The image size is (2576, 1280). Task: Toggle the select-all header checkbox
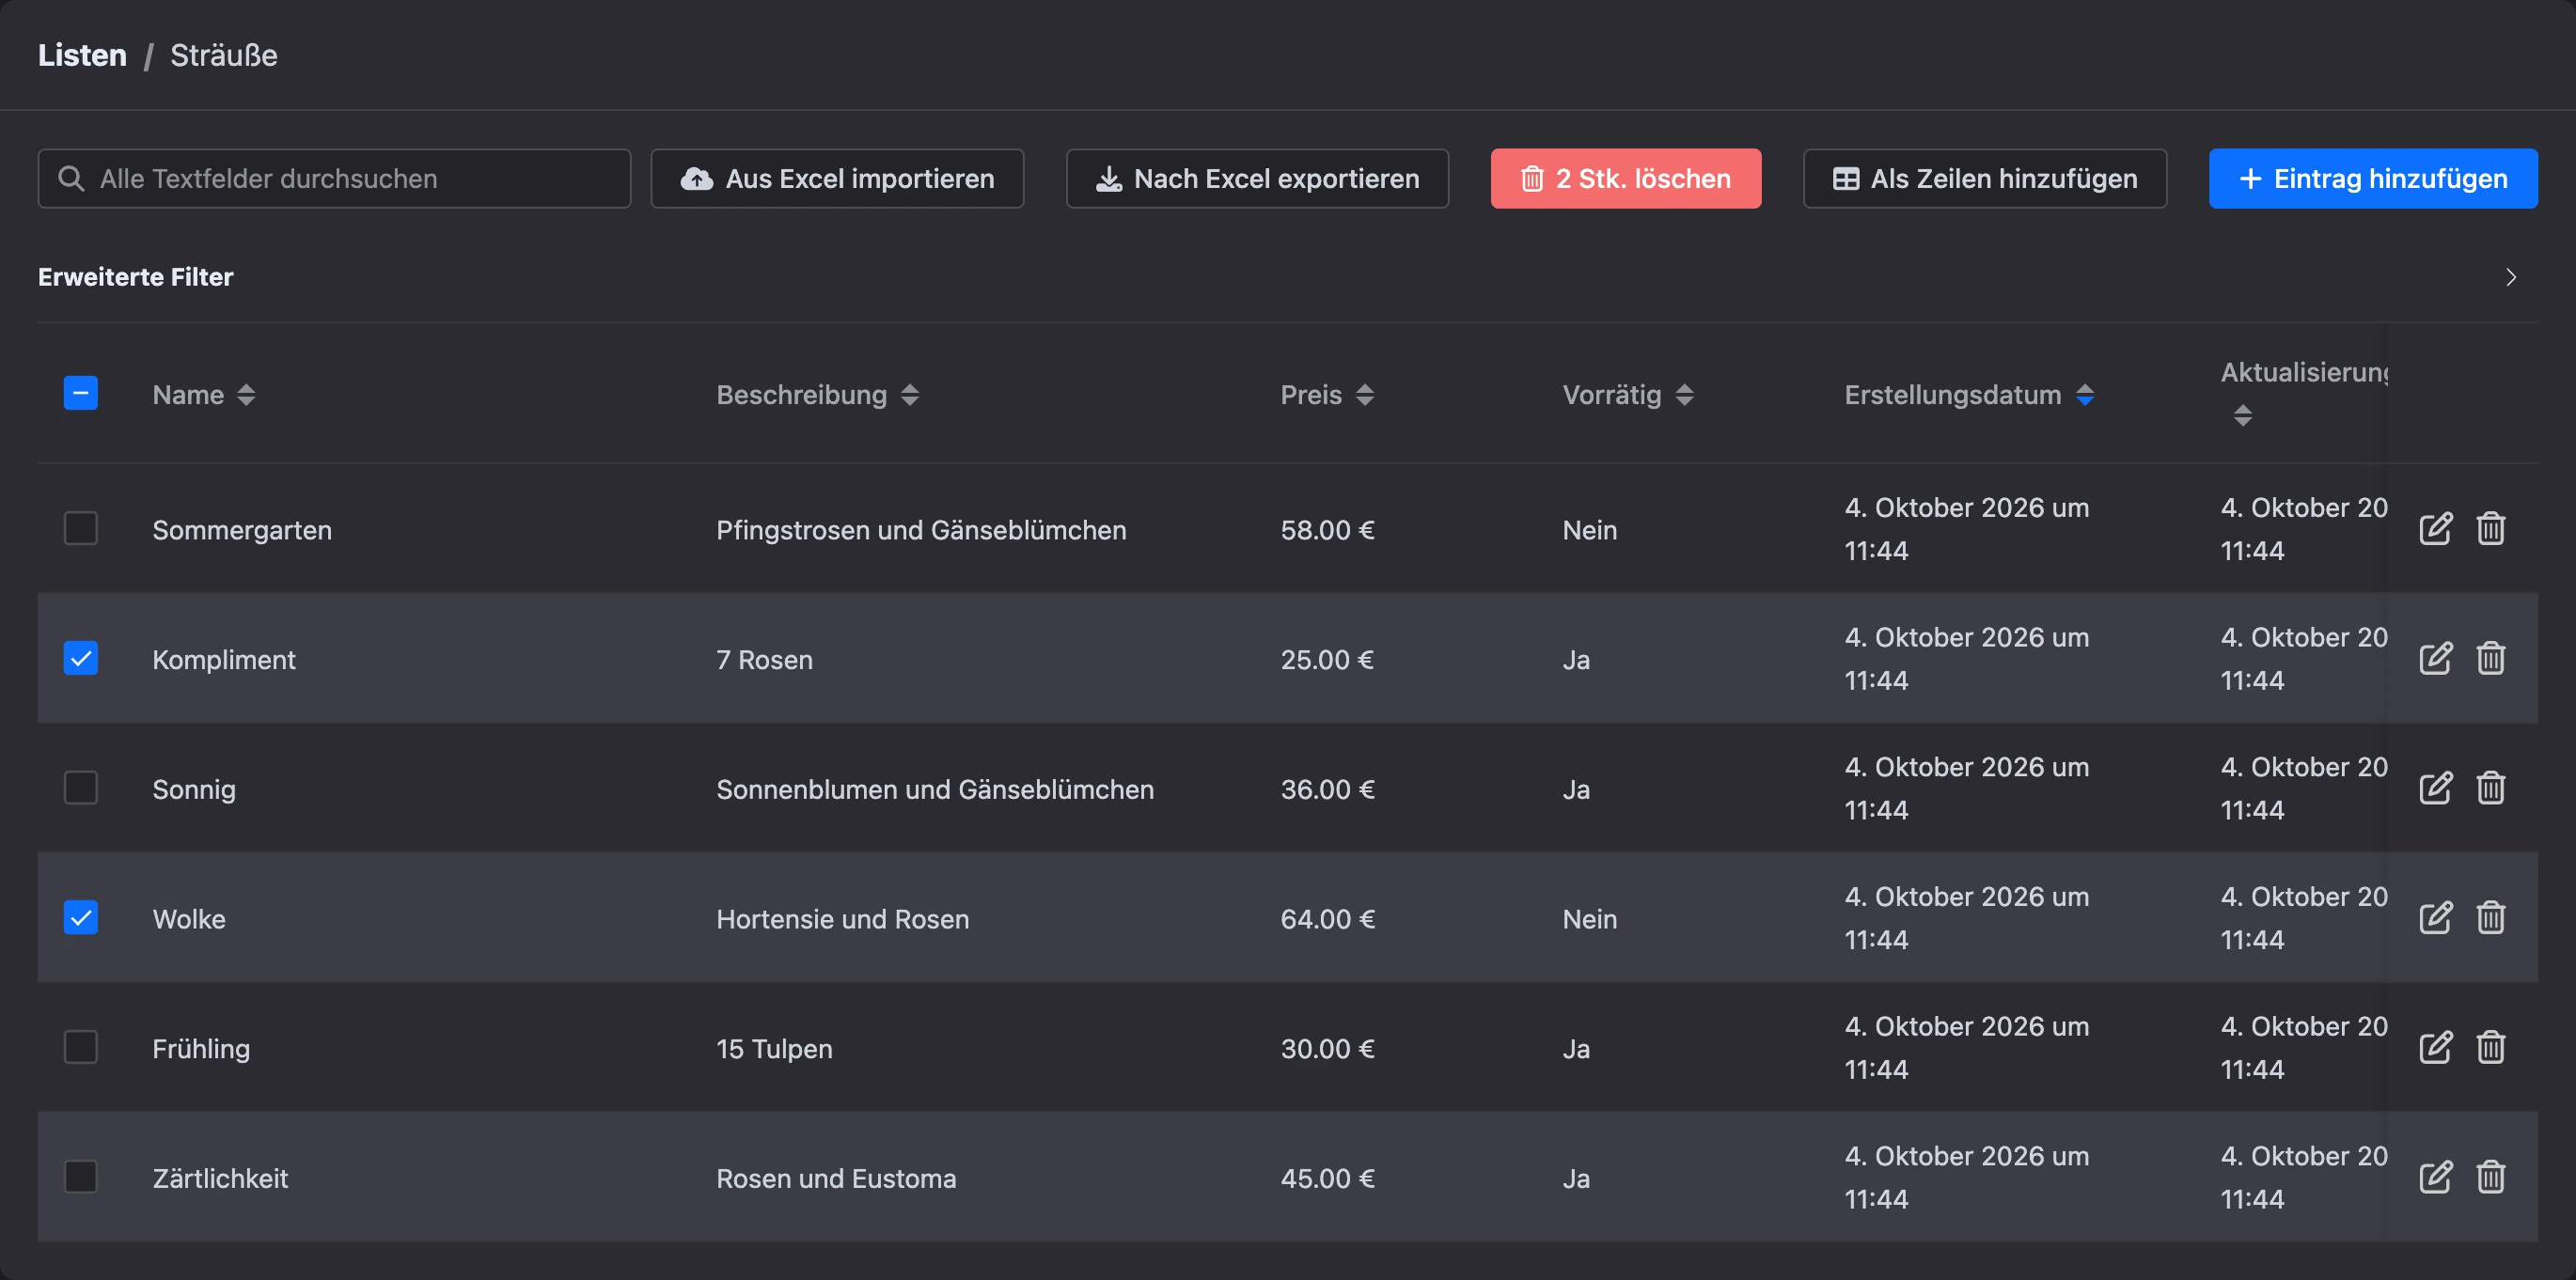pyautogui.click(x=81, y=393)
